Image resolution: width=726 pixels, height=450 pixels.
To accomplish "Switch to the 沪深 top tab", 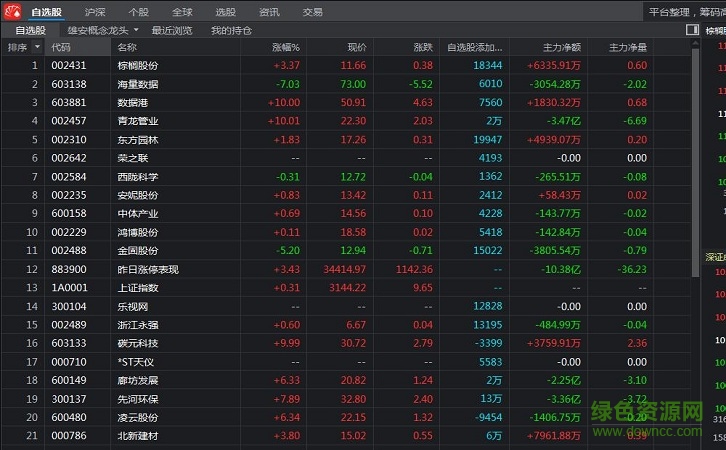I will pyautogui.click(x=95, y=12).
